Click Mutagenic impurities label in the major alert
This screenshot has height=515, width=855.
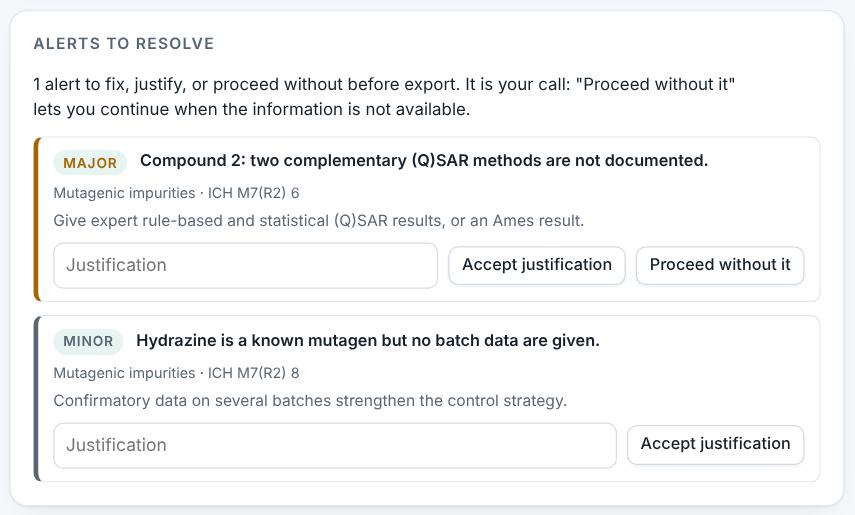pyautogui.click(x=124, y=193)
